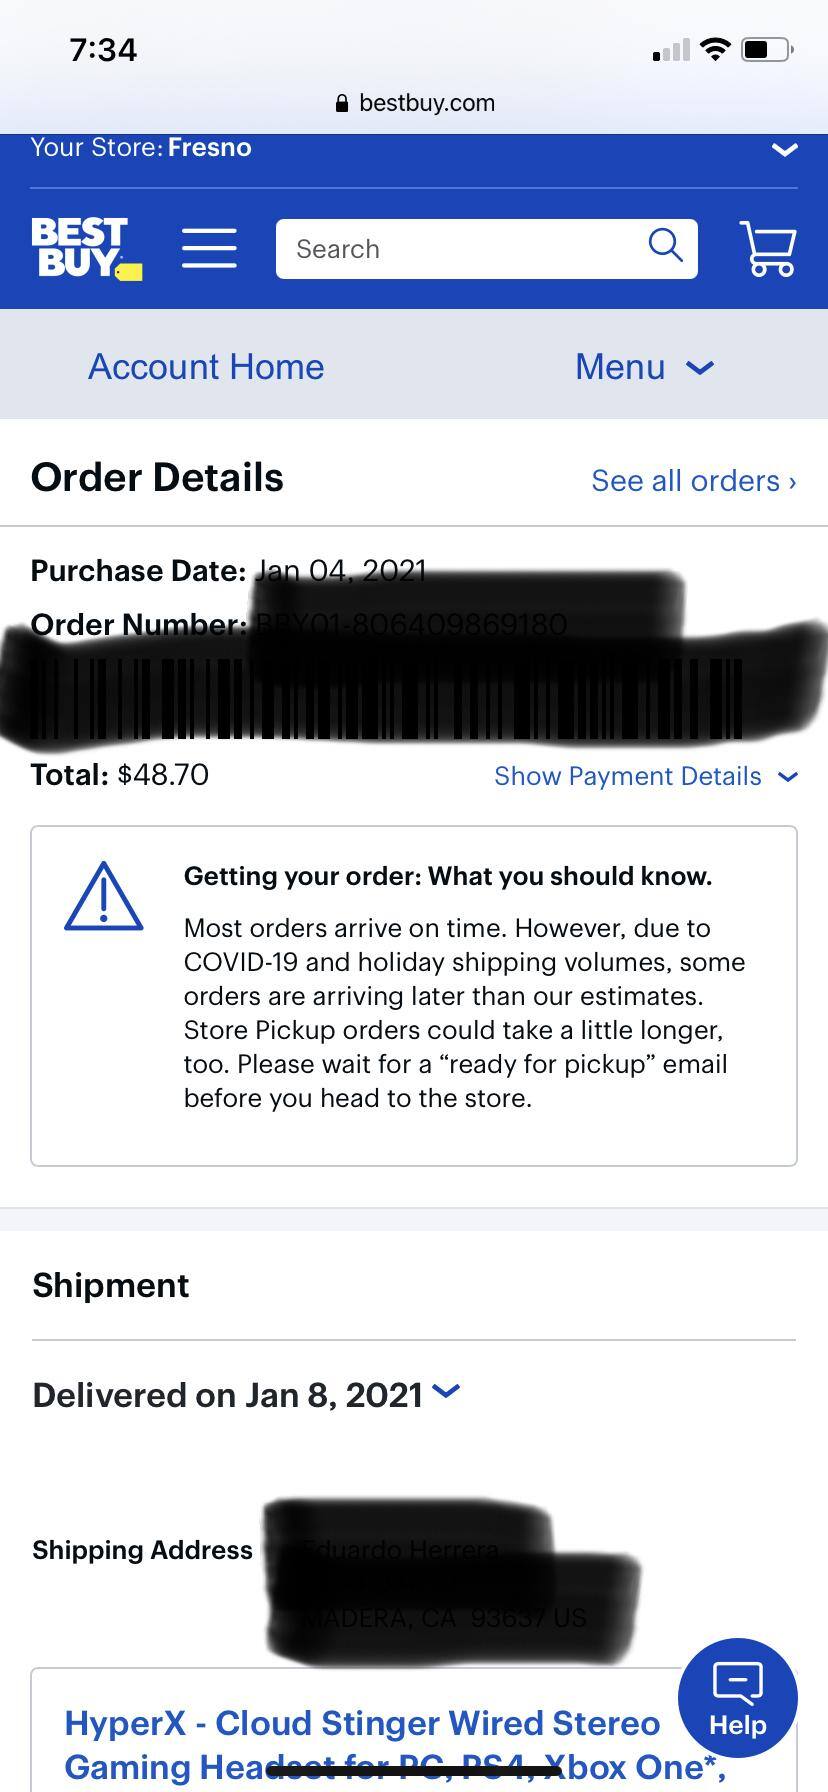Image resolution: width=828 pixels, height=1792 pixels.
Task: Expand the Your Store: Fresno selector
Action: click(785, 150)
